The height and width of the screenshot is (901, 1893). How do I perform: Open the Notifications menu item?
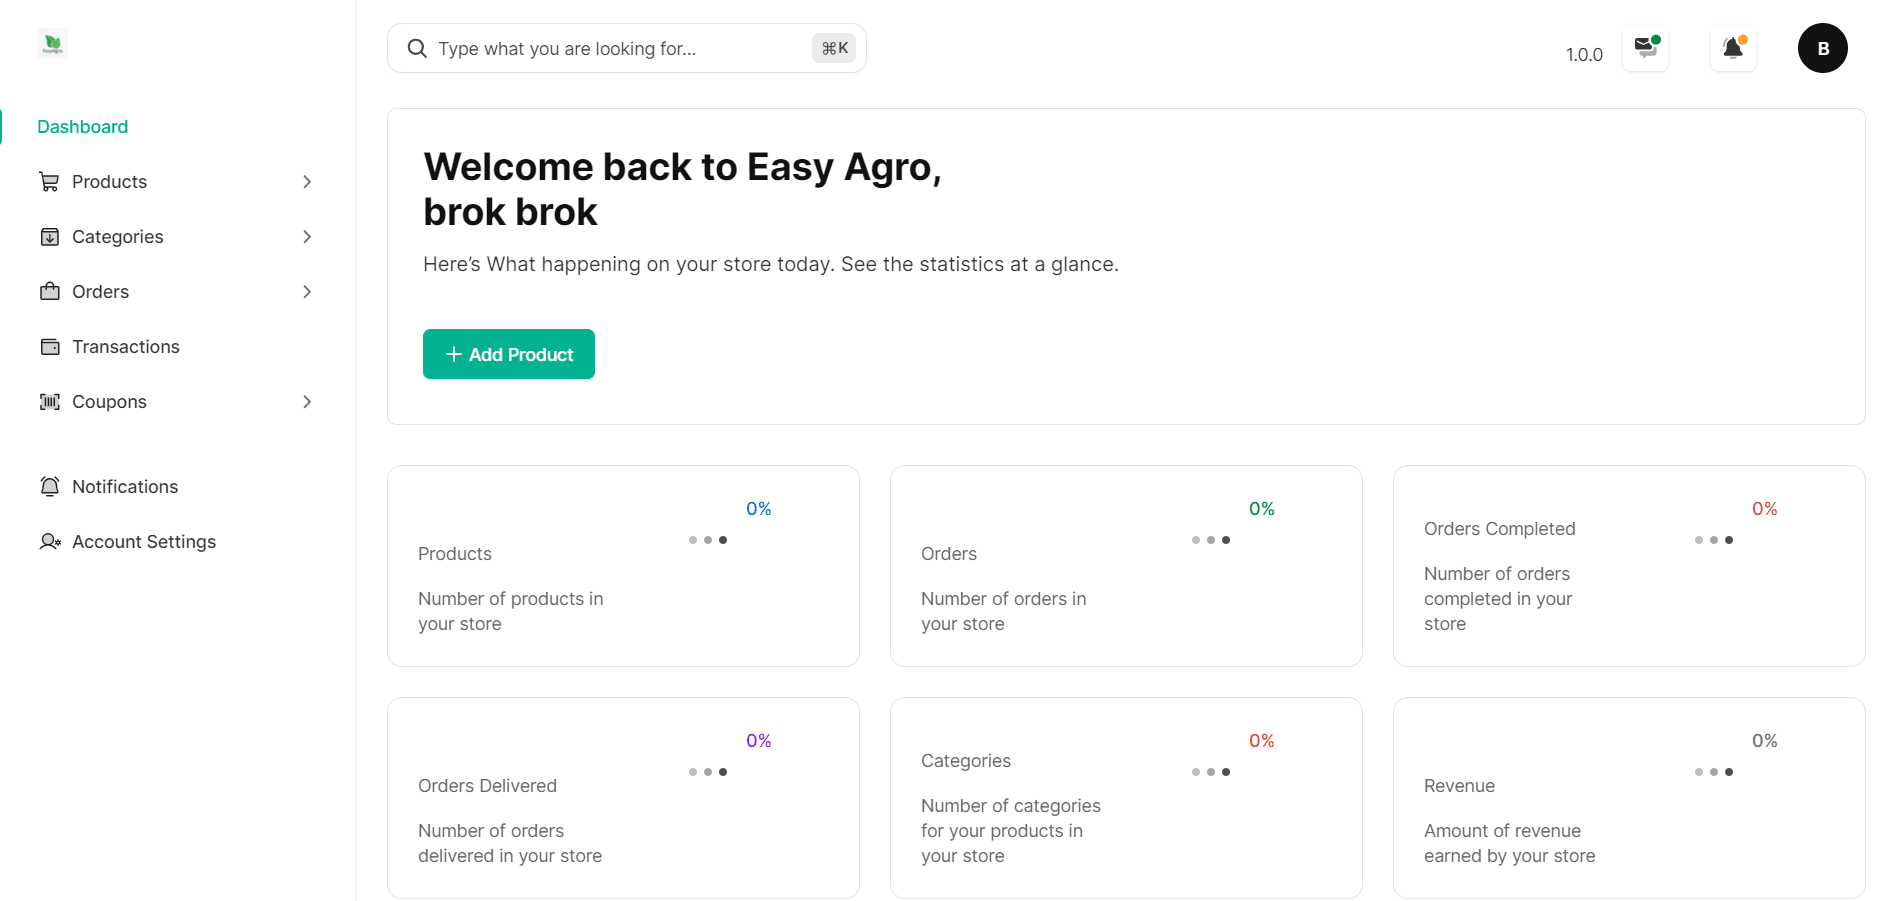coord(125,487)
